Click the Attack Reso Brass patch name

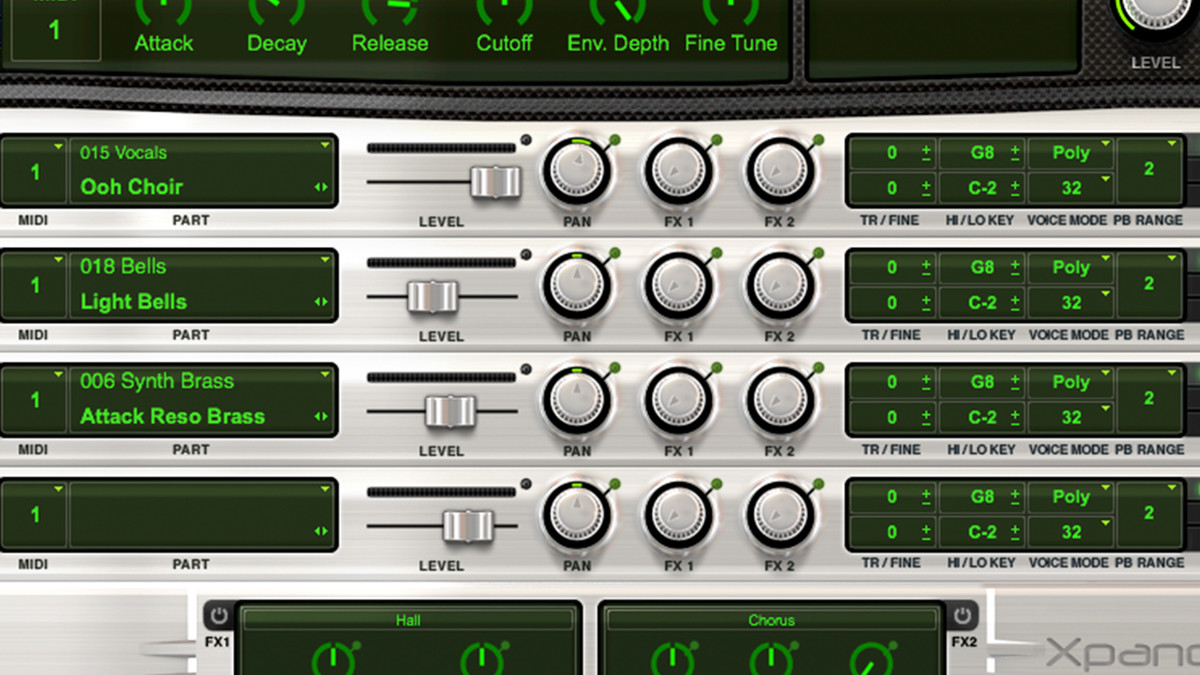(x=172, y=417)
